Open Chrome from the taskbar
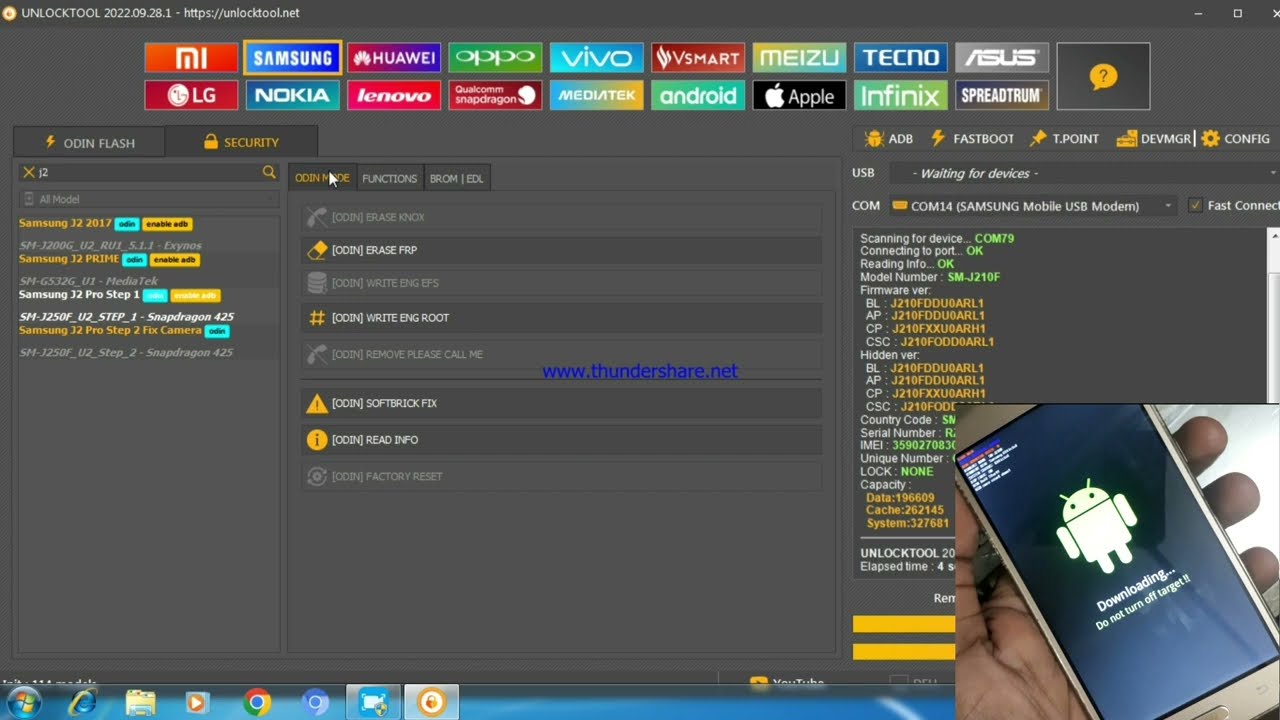This screenshot has height=720, width=1280. pos(257,703)
